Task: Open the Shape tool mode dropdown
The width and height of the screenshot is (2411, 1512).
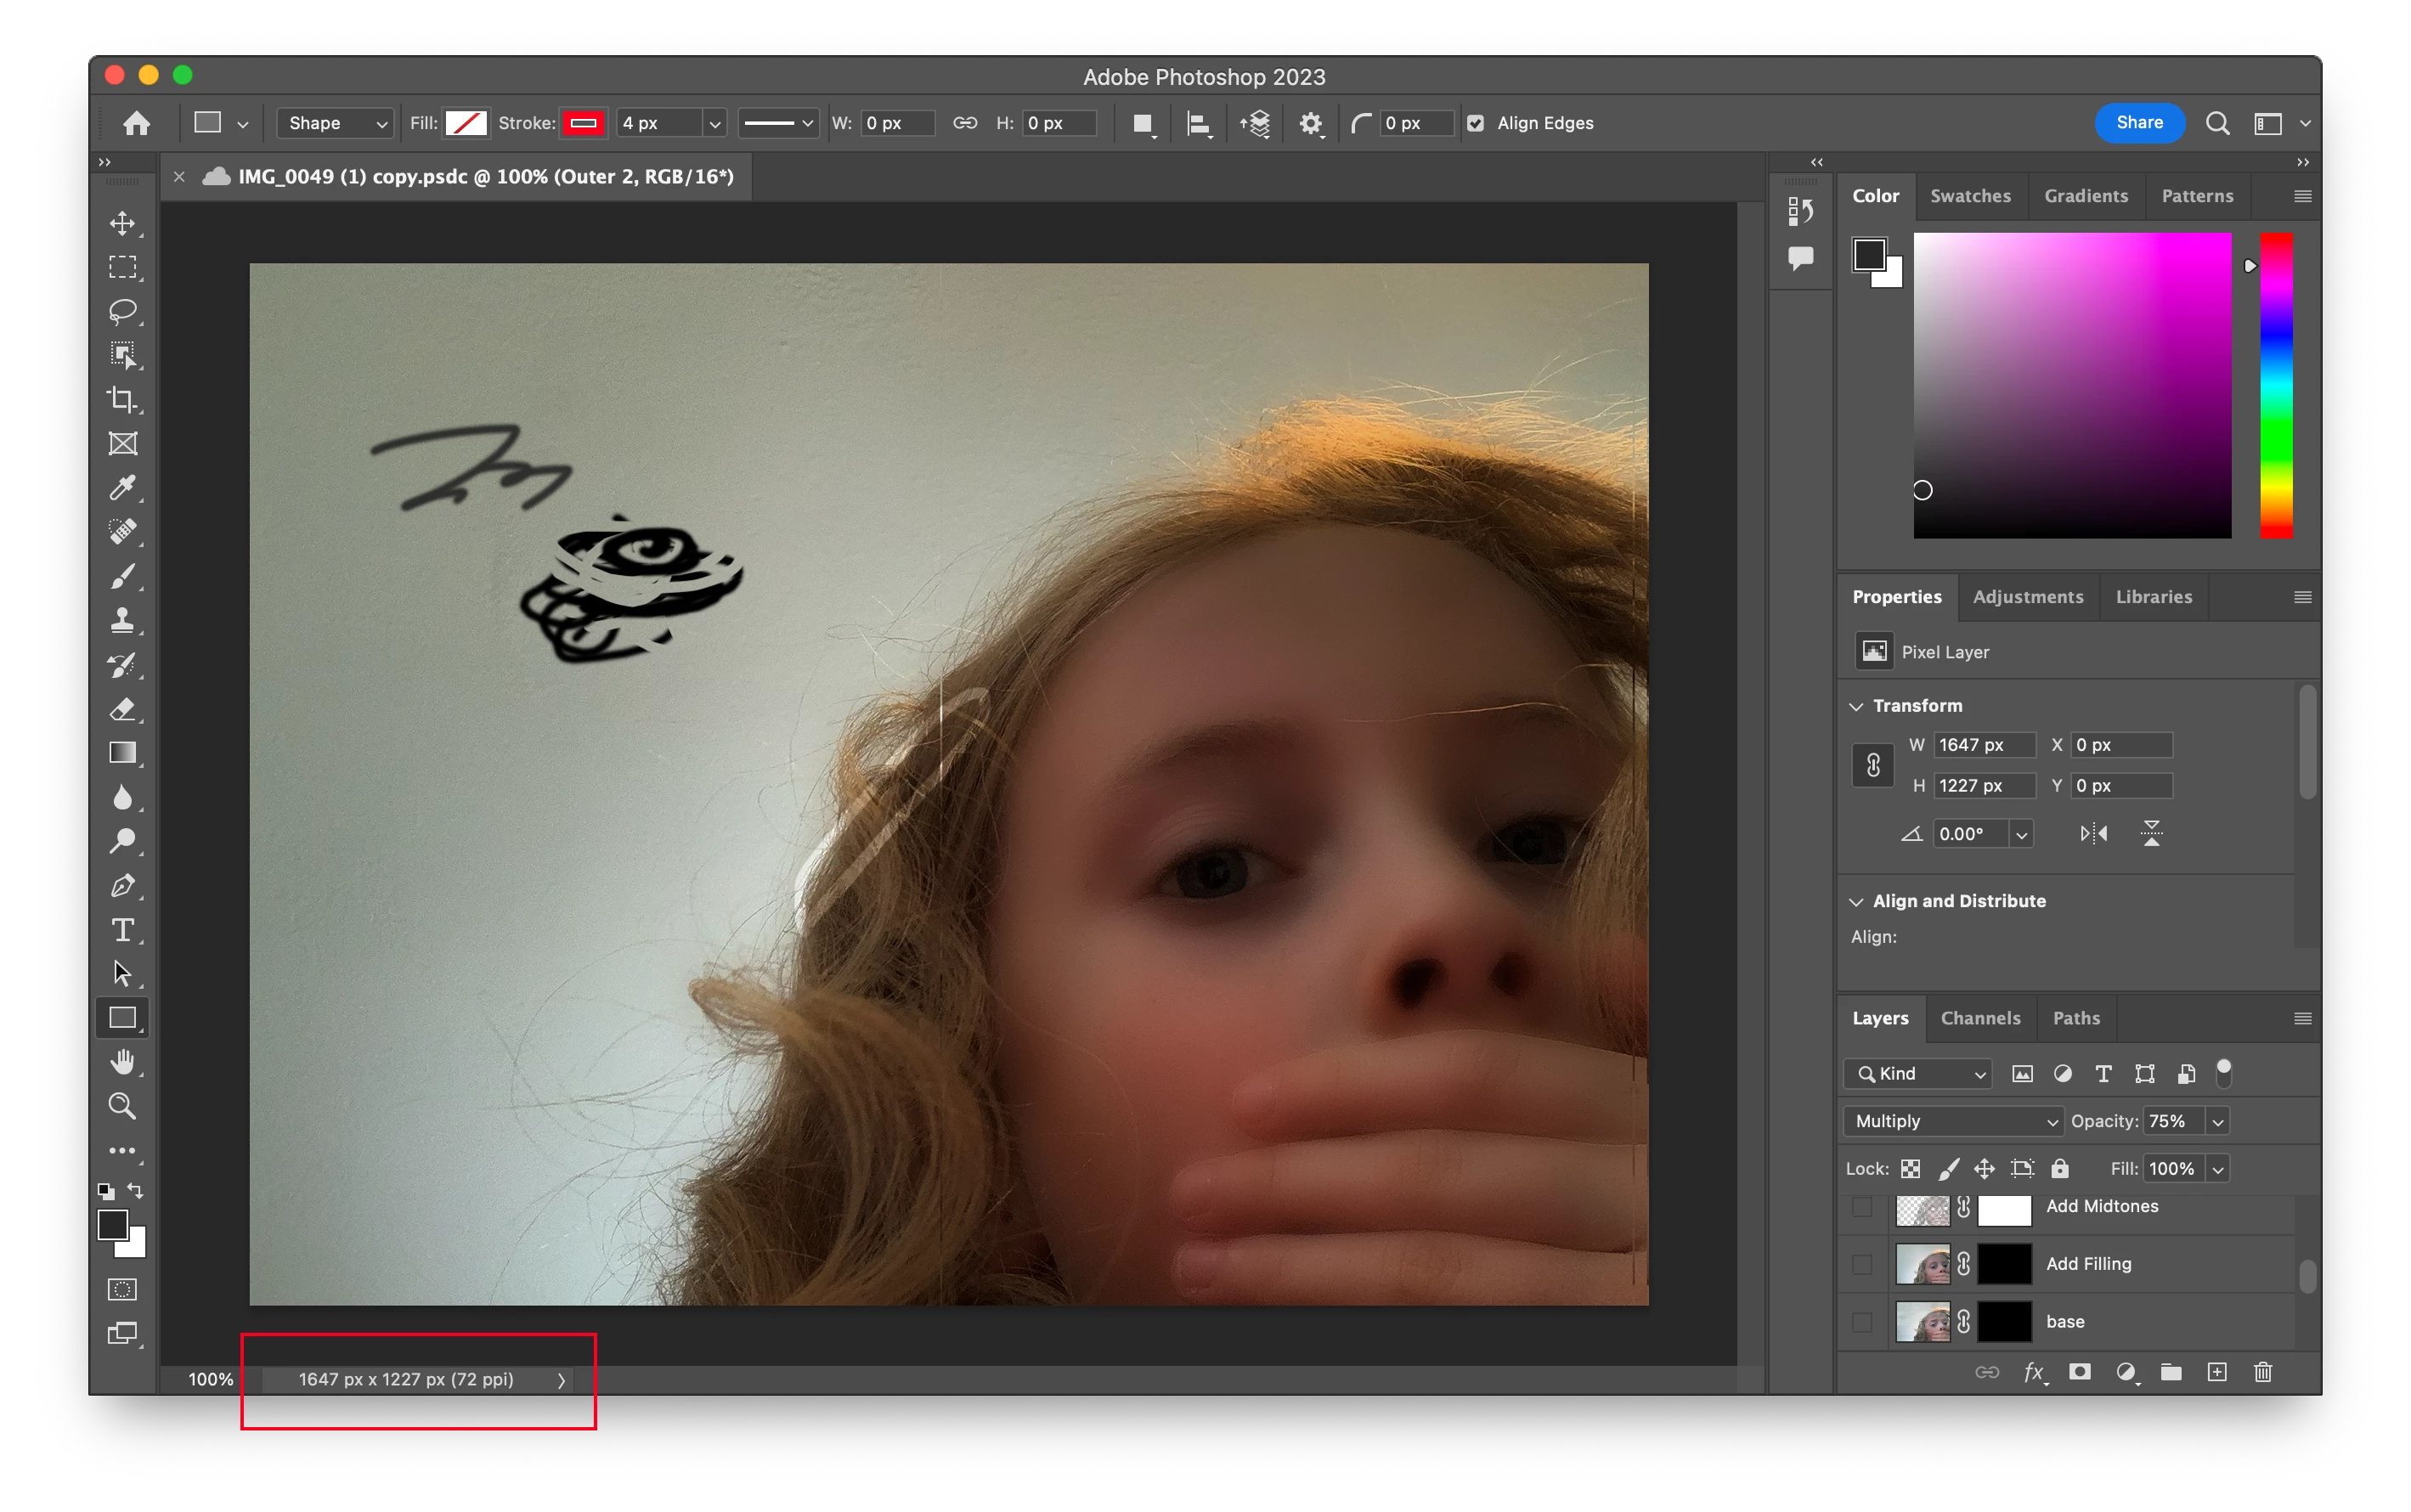Action: 335,123
